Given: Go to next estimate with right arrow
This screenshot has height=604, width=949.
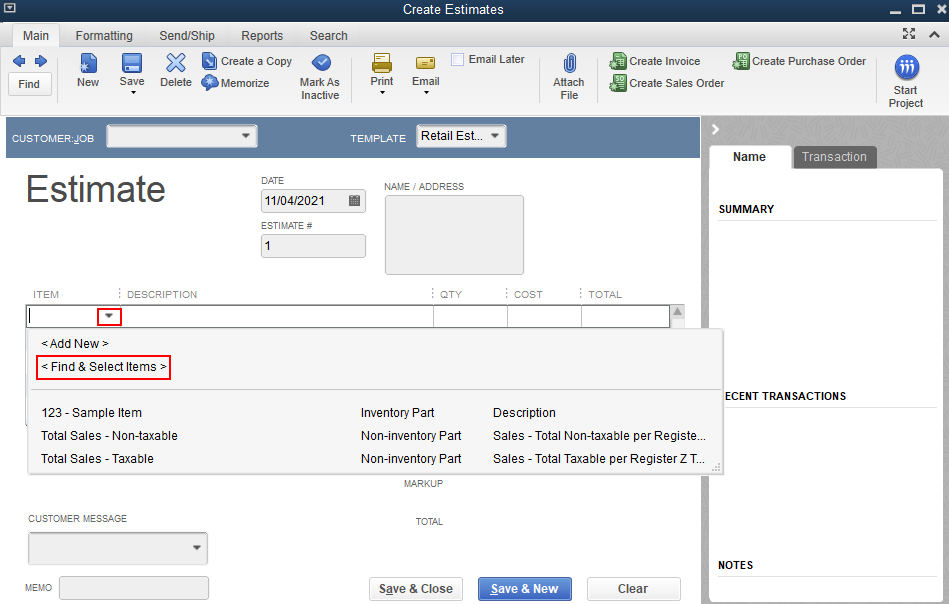Looking at the screenshot, I should 41,61.
